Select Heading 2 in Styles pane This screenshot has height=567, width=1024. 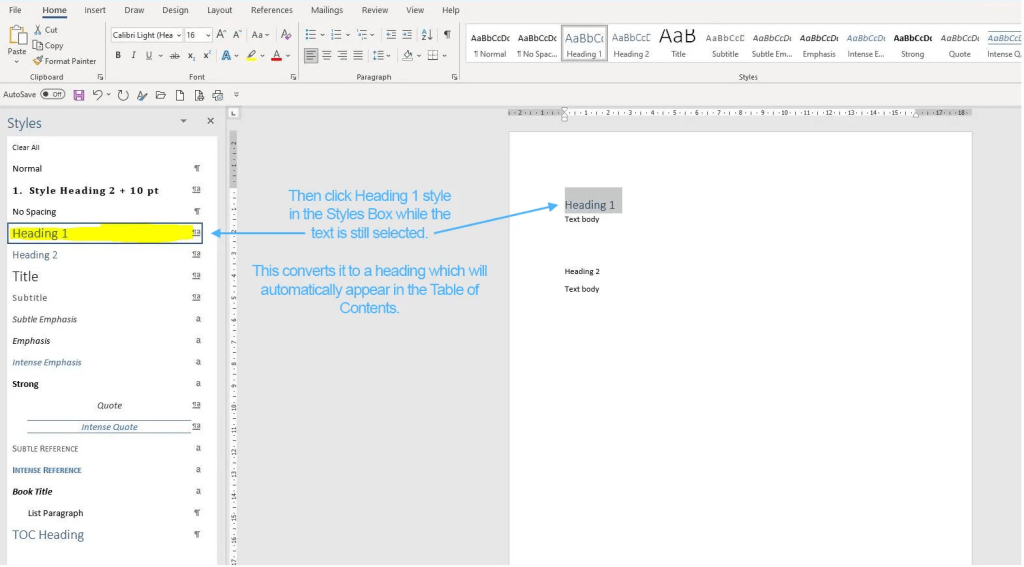pyautogui.click(x=105, y=255)
